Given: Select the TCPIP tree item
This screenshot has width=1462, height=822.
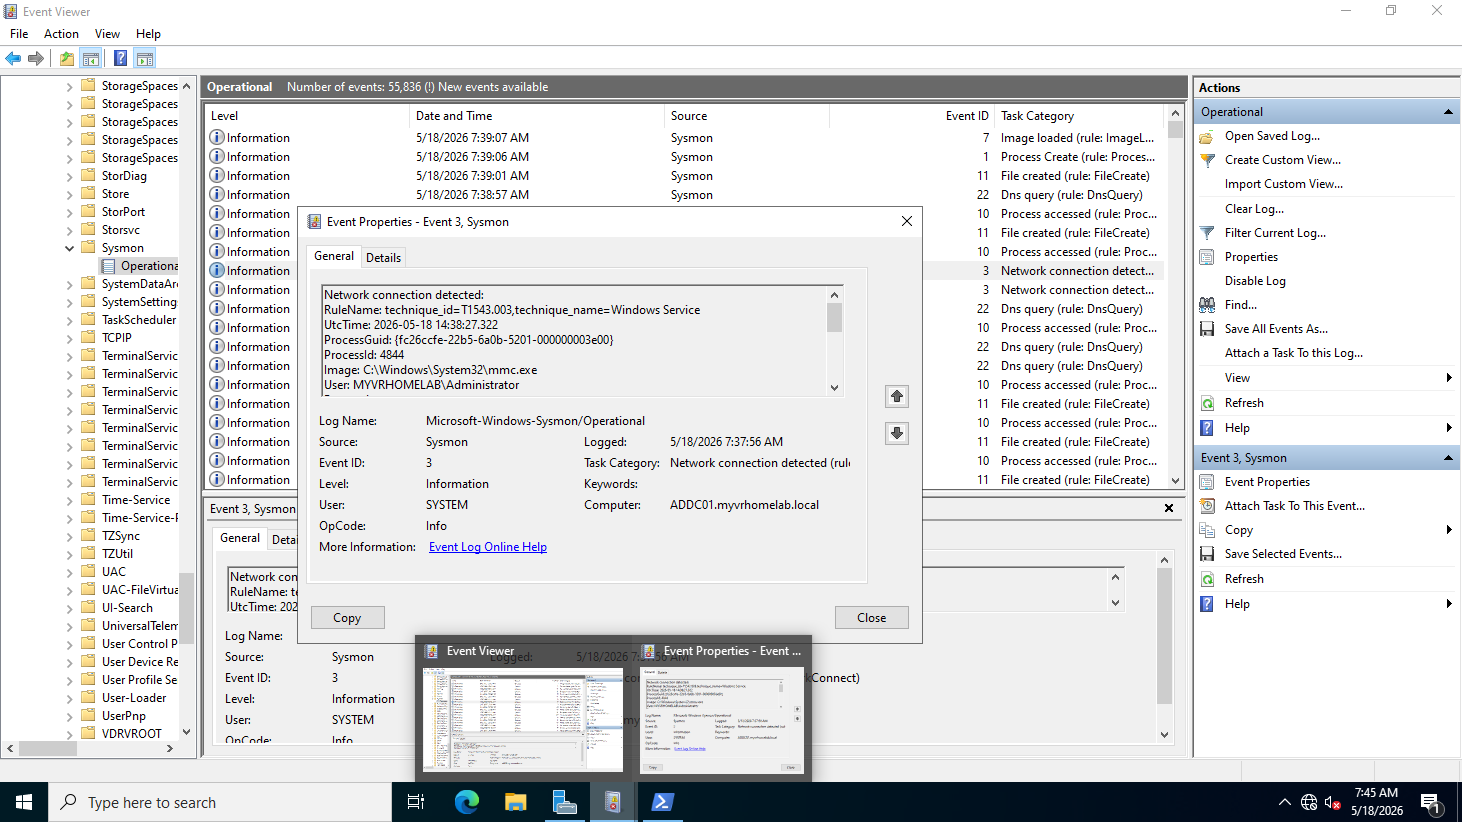Looking at the screenshot, I should click(117, 338).
